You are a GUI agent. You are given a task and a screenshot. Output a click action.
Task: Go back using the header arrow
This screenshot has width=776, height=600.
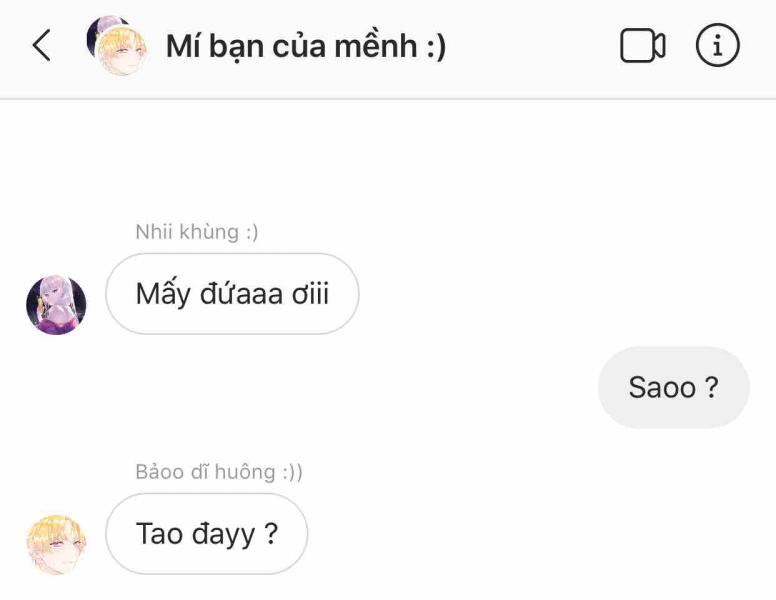click(x=42, y=45)
